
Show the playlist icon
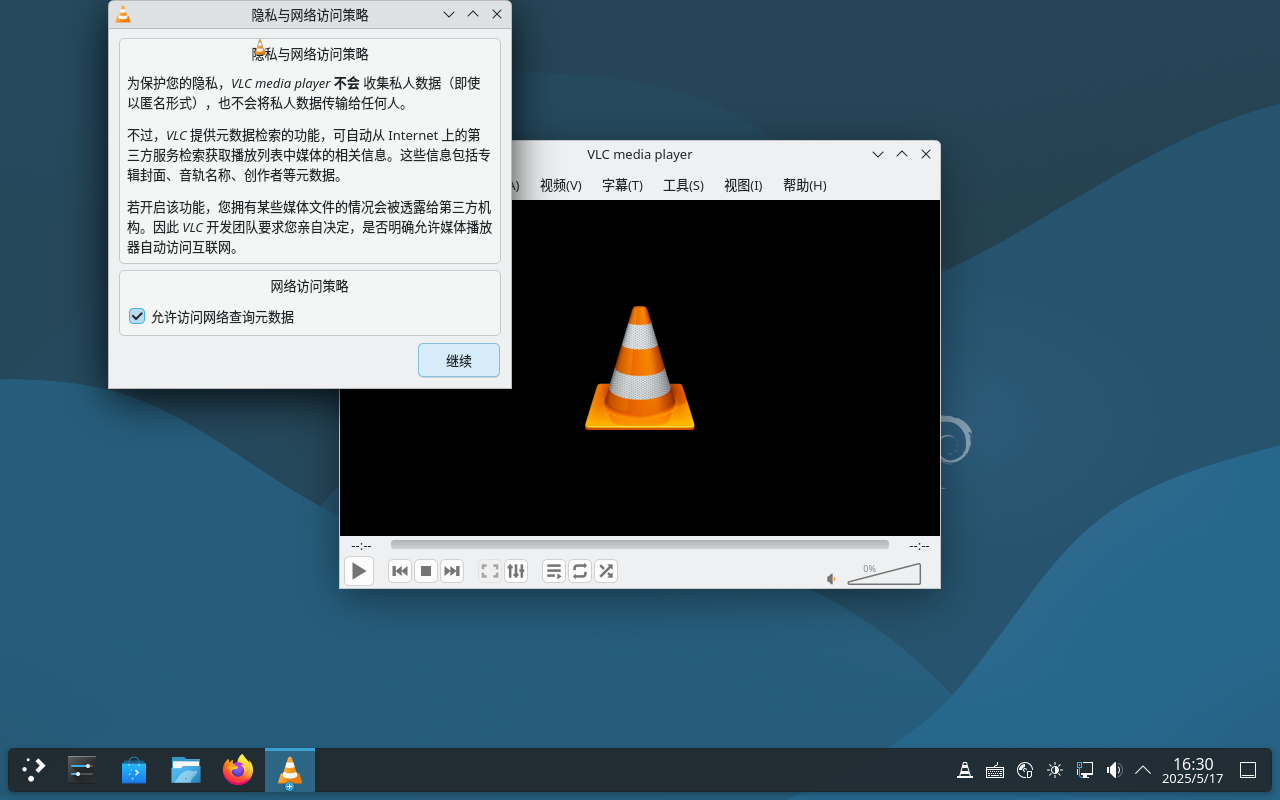tap(554, 571)
